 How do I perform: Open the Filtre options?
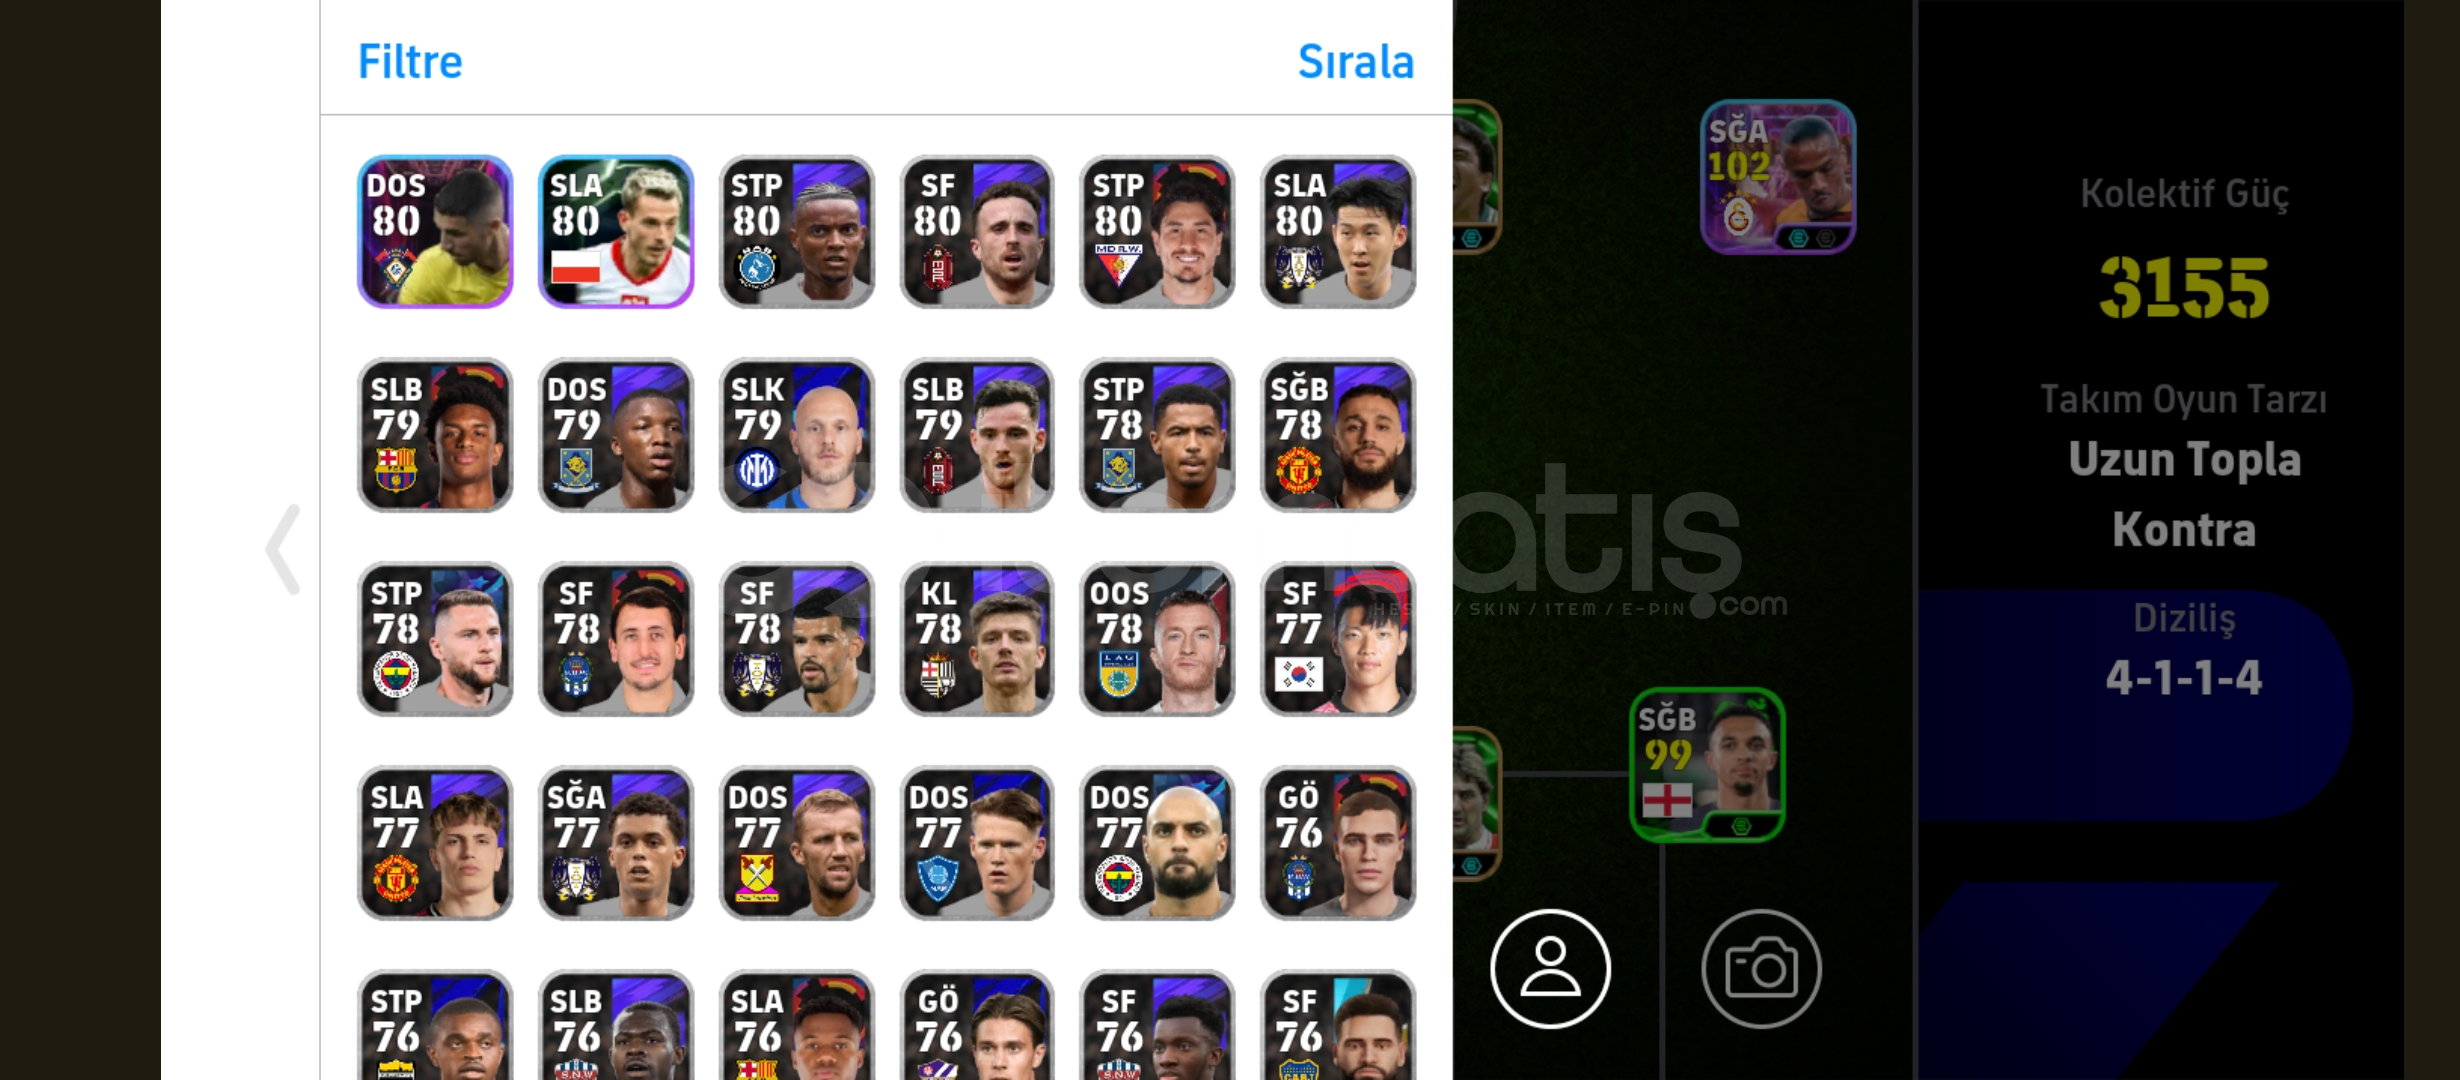tap(410, 62)
